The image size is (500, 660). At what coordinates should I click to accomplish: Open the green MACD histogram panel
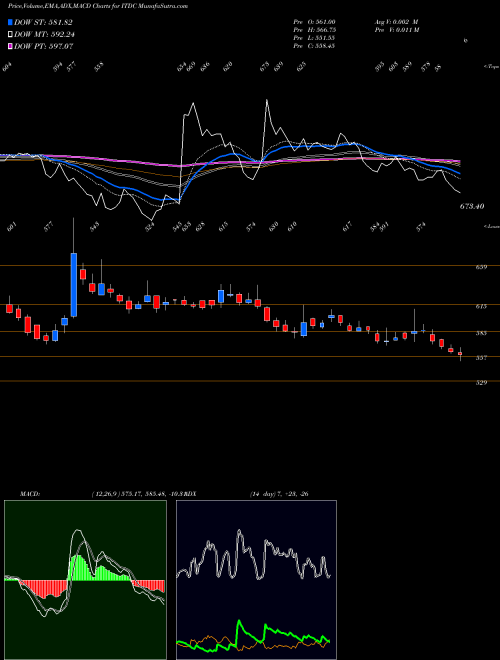point(85,580)
